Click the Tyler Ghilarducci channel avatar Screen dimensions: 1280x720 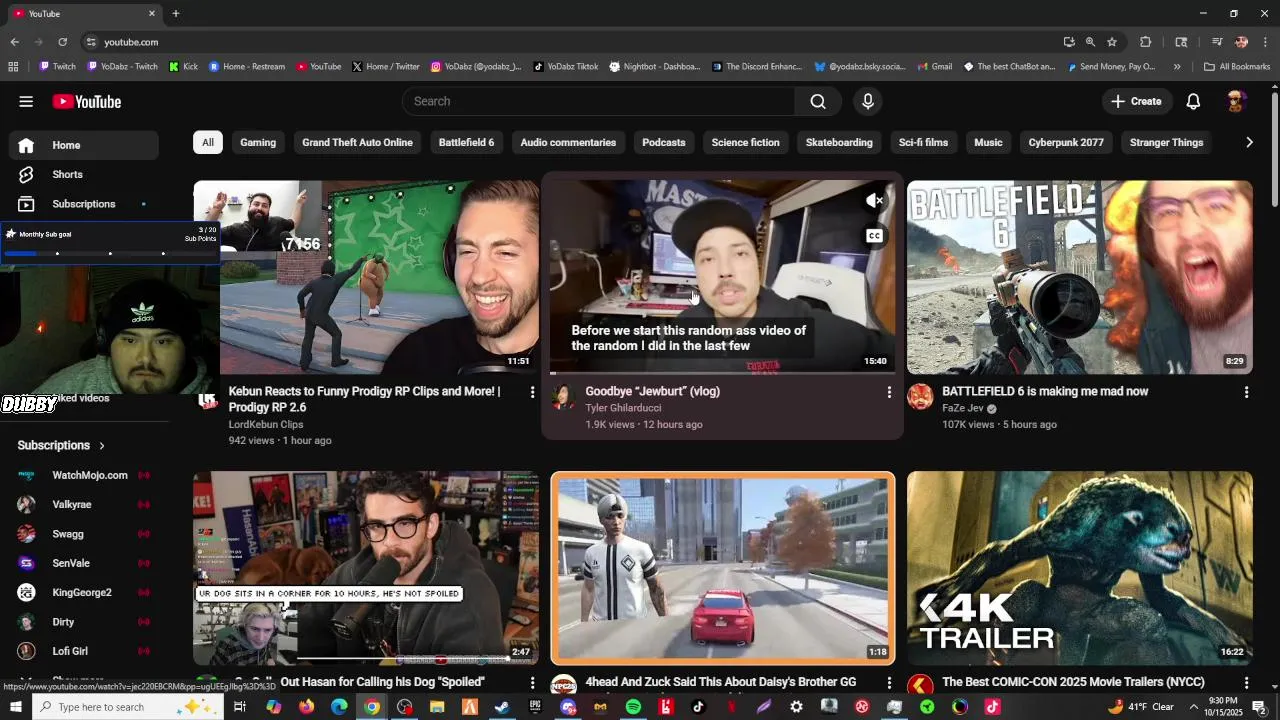(x=563, y=397)
